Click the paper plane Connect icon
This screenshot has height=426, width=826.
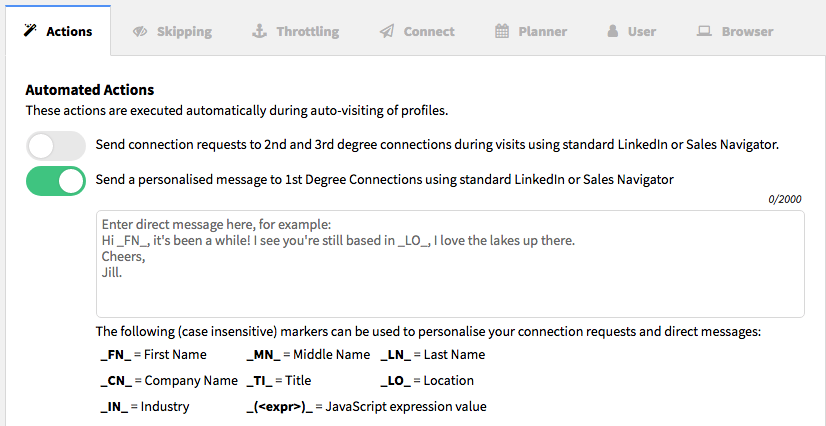pos(387,32)
